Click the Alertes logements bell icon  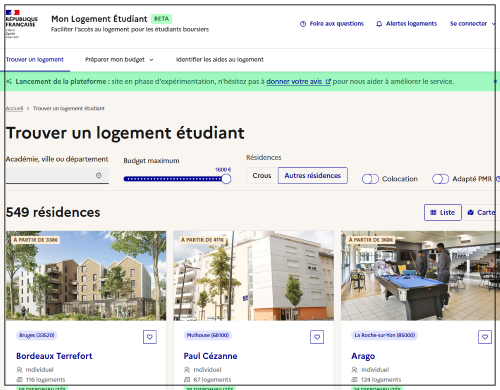379,24
